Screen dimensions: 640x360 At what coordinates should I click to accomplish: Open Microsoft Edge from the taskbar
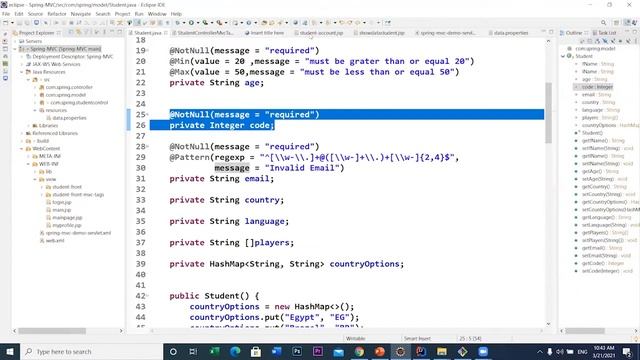235,351
